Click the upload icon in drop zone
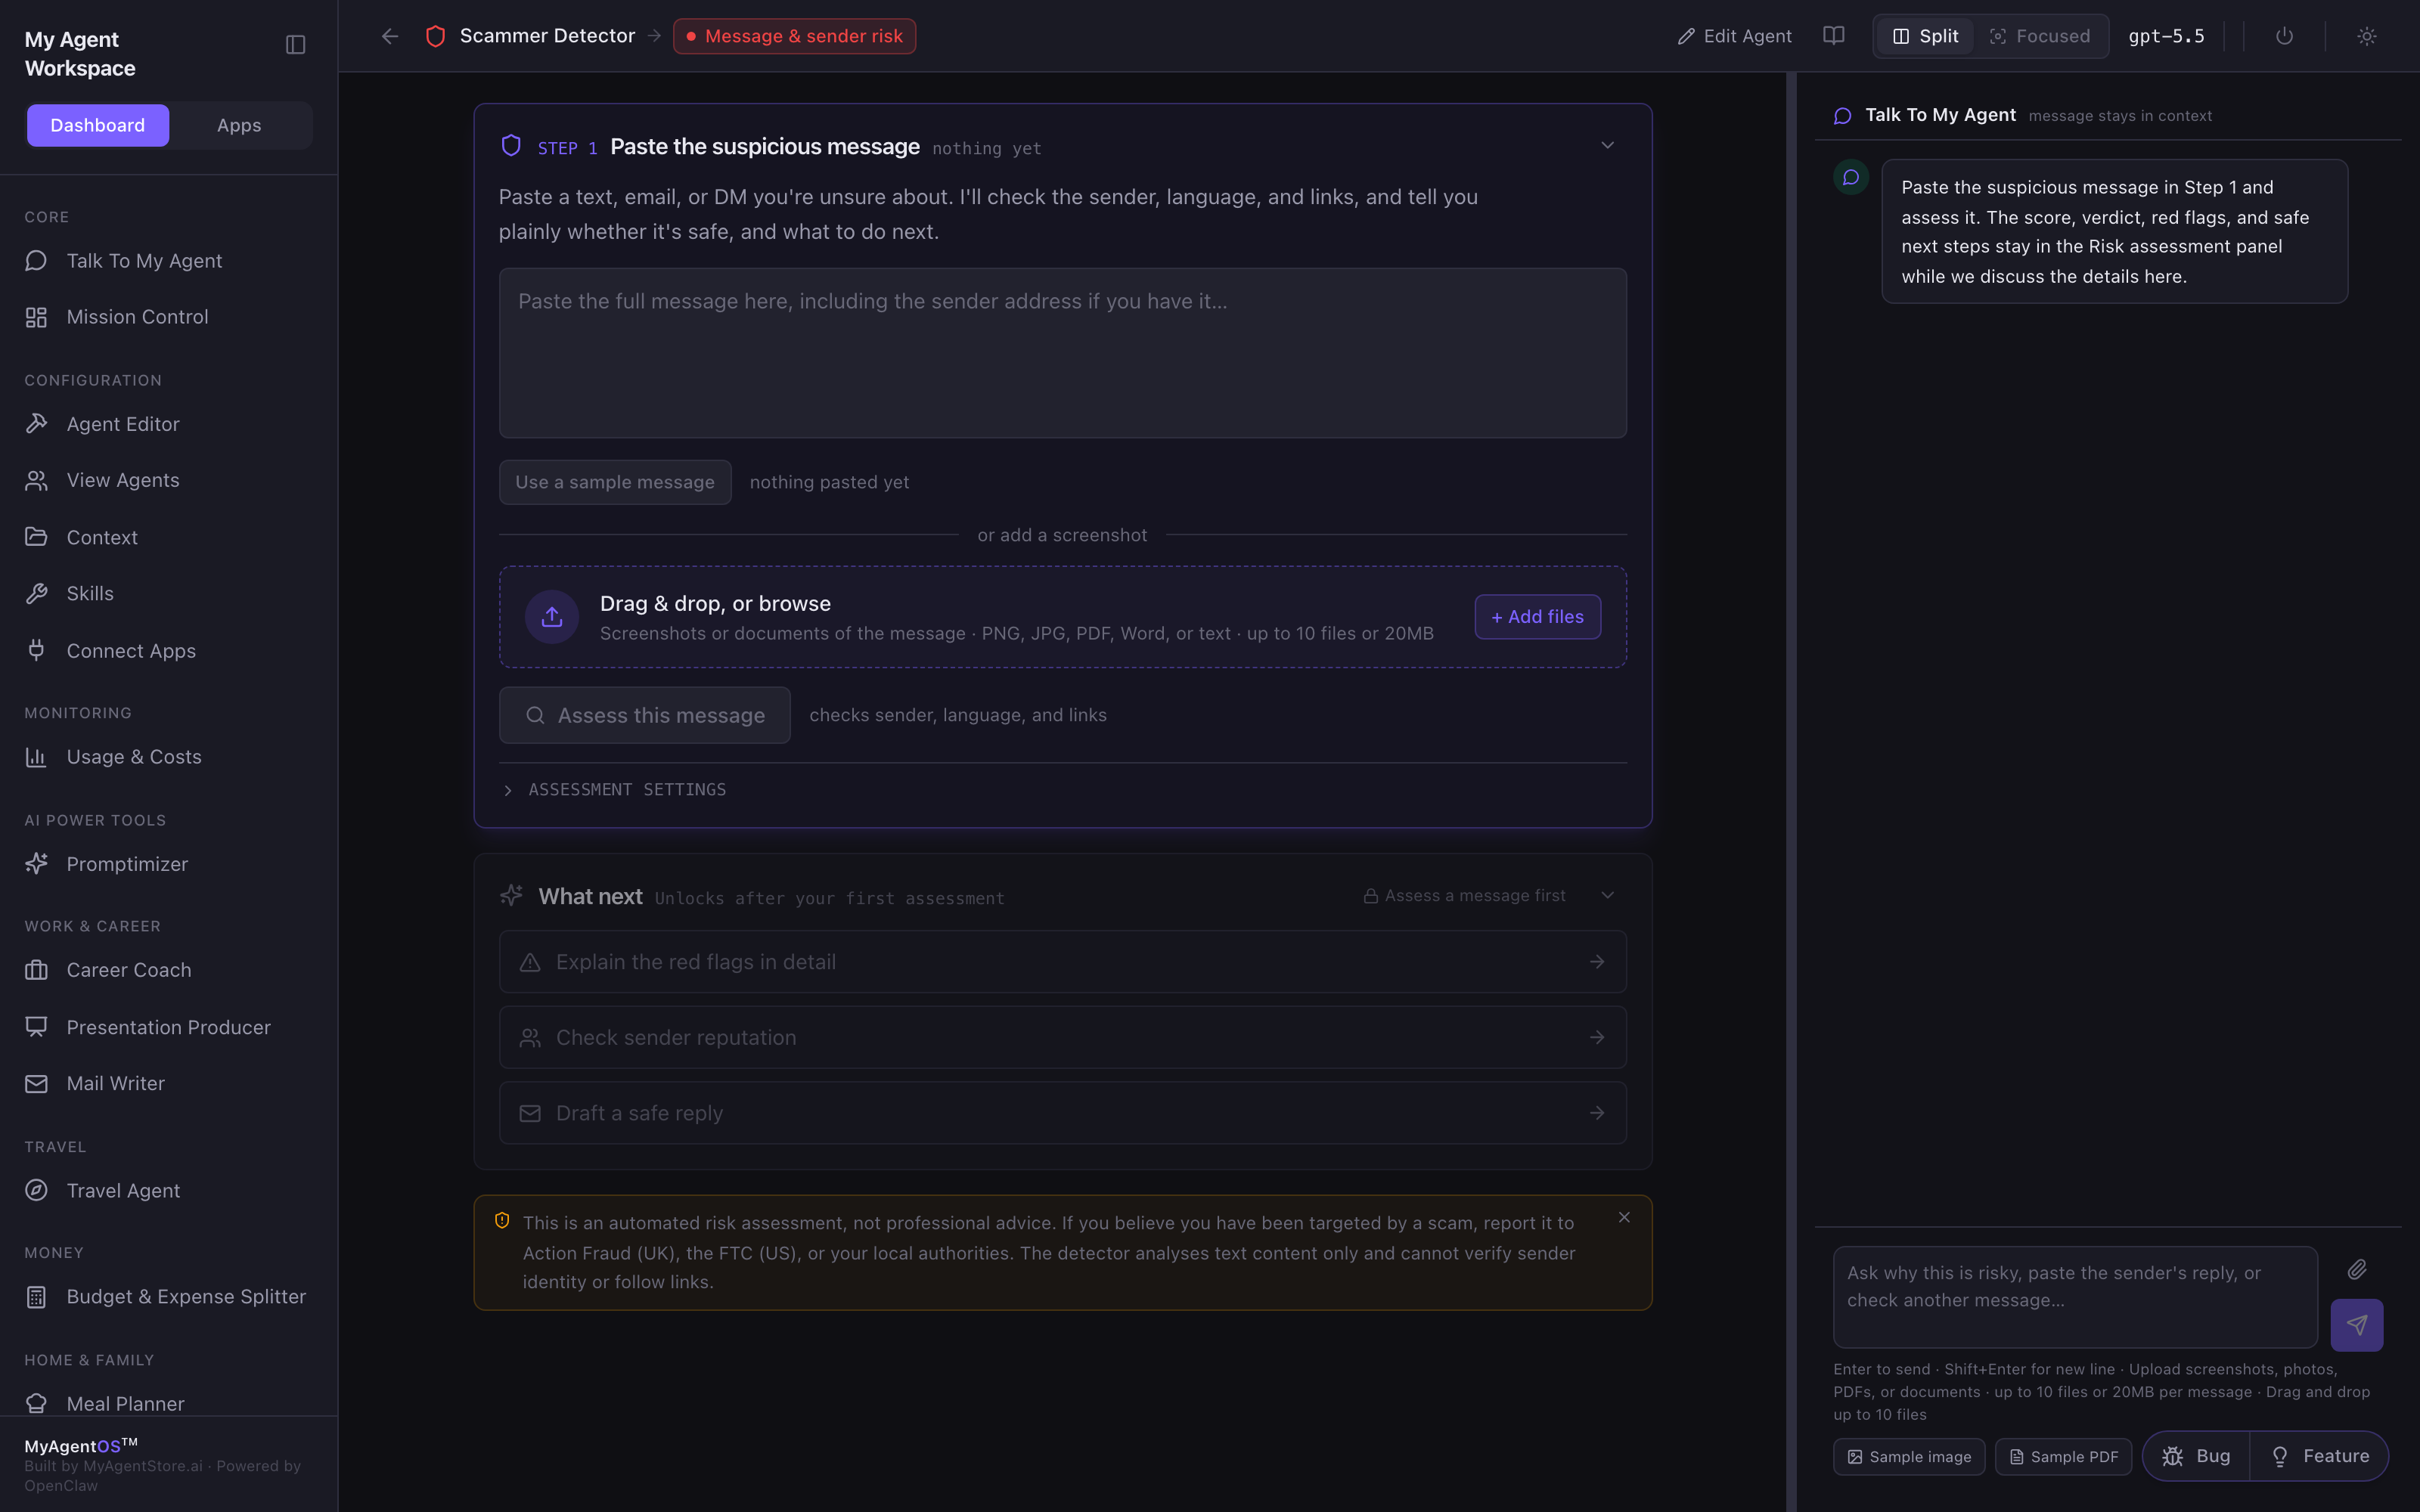 [x=552, y=617]
